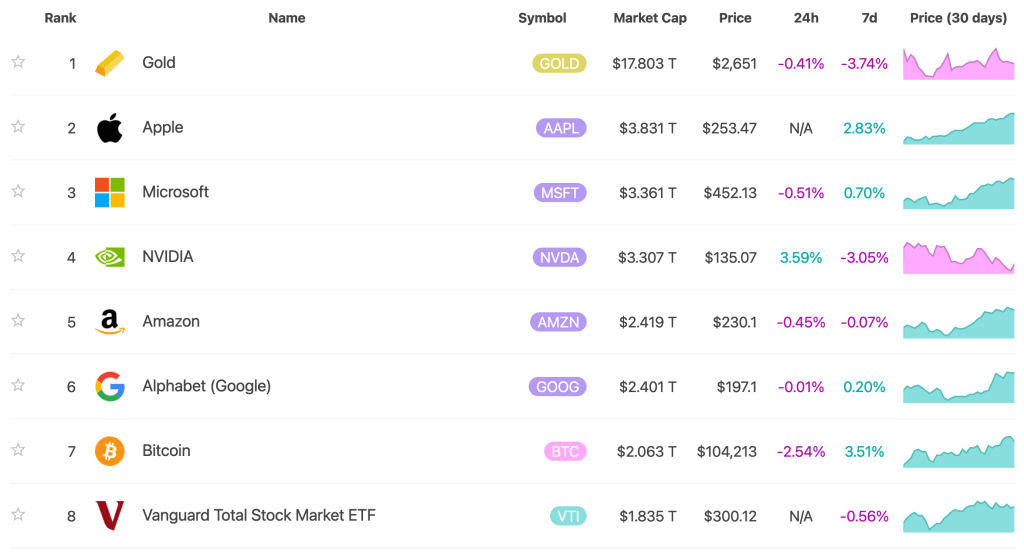This screenshot has height=558, width=1024.
Task: Click the Microsoft logo icon
Action: [110, 192]
